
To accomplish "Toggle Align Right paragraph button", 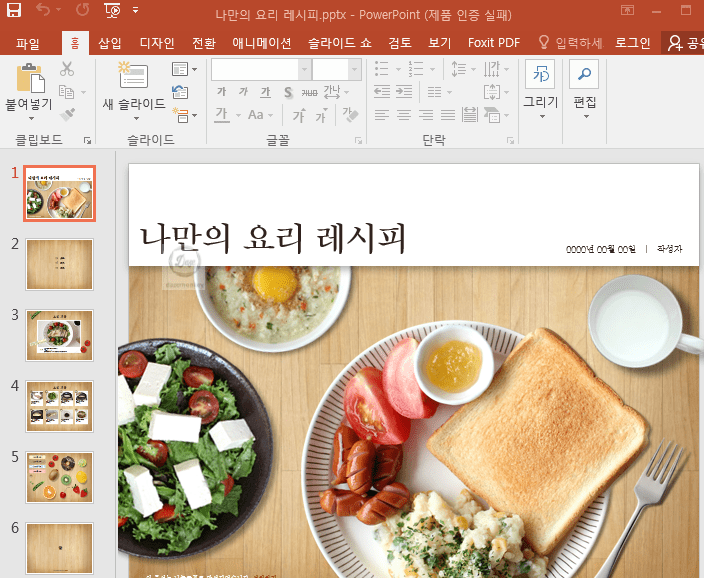I will [x=426, y=115].
